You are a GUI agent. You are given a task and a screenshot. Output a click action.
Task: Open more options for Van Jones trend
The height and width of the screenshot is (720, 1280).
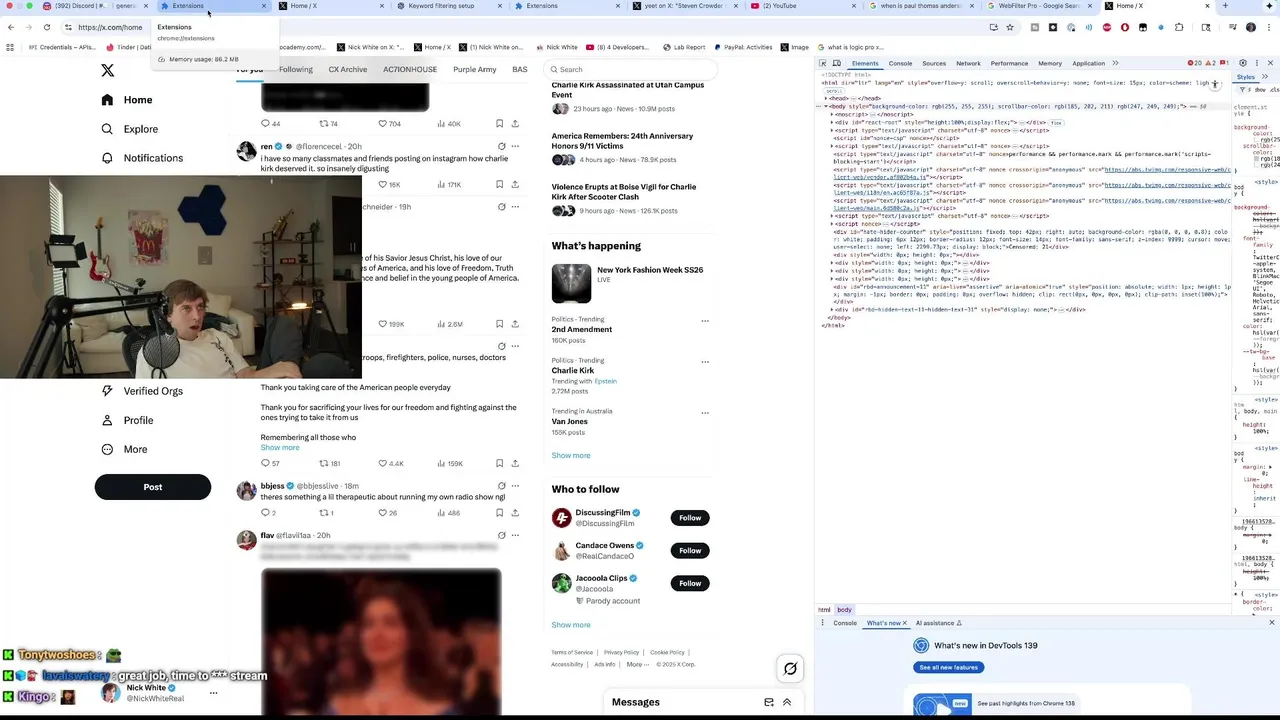tap(705, 413)
